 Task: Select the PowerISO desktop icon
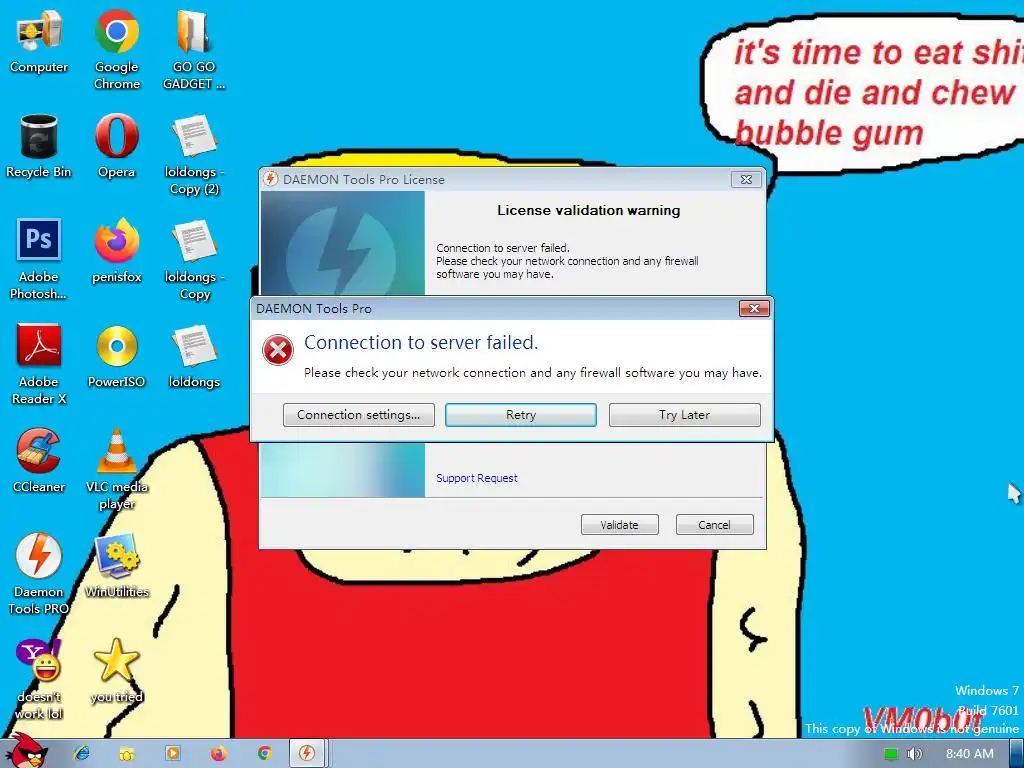coord(116,357)
